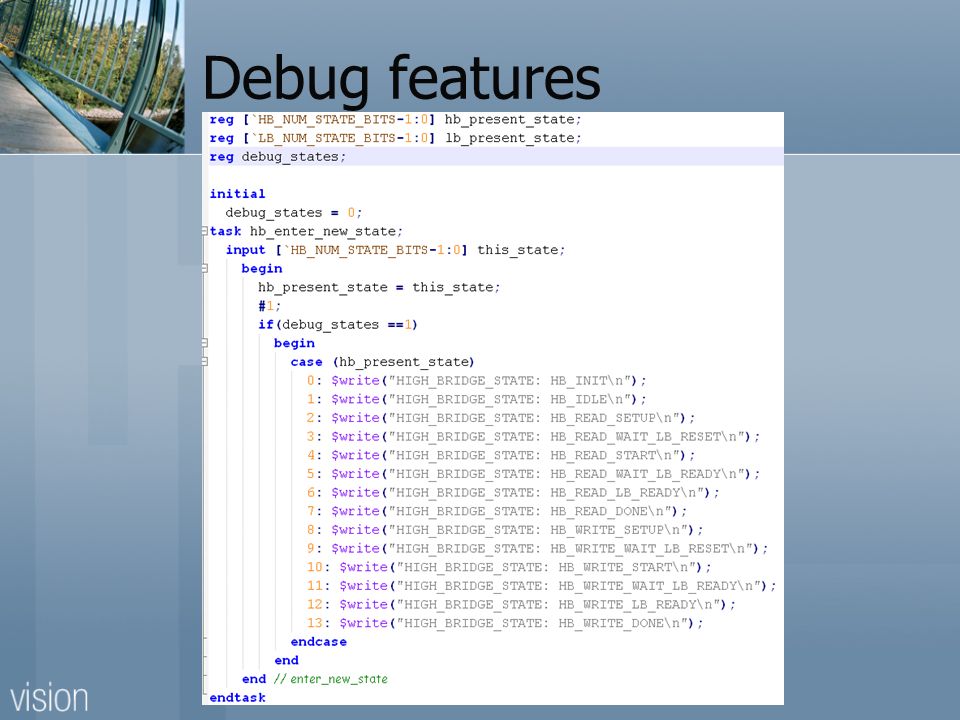Click the bridge photo in the slide corner
Image resolution: width=960 pixels, height=720 pixels.
point(92,76)
